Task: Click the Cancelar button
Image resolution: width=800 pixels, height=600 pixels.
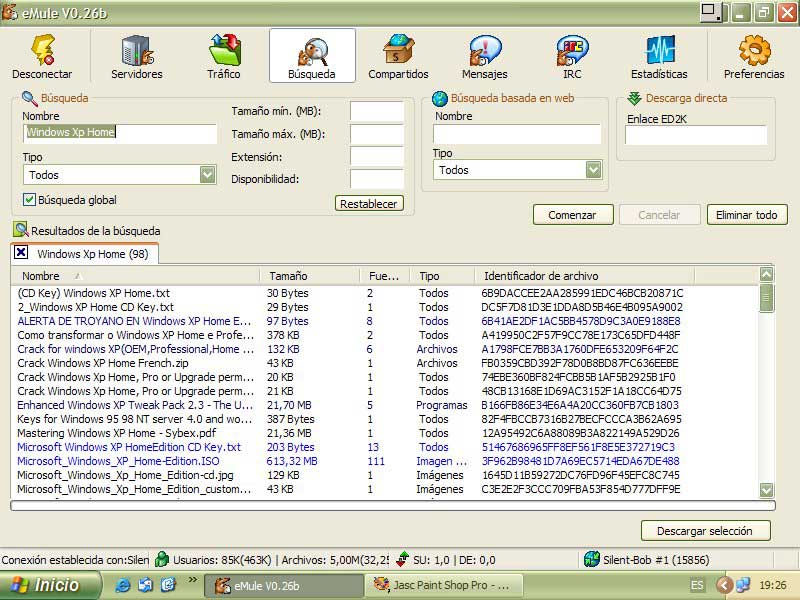Action: click(659, 215)
